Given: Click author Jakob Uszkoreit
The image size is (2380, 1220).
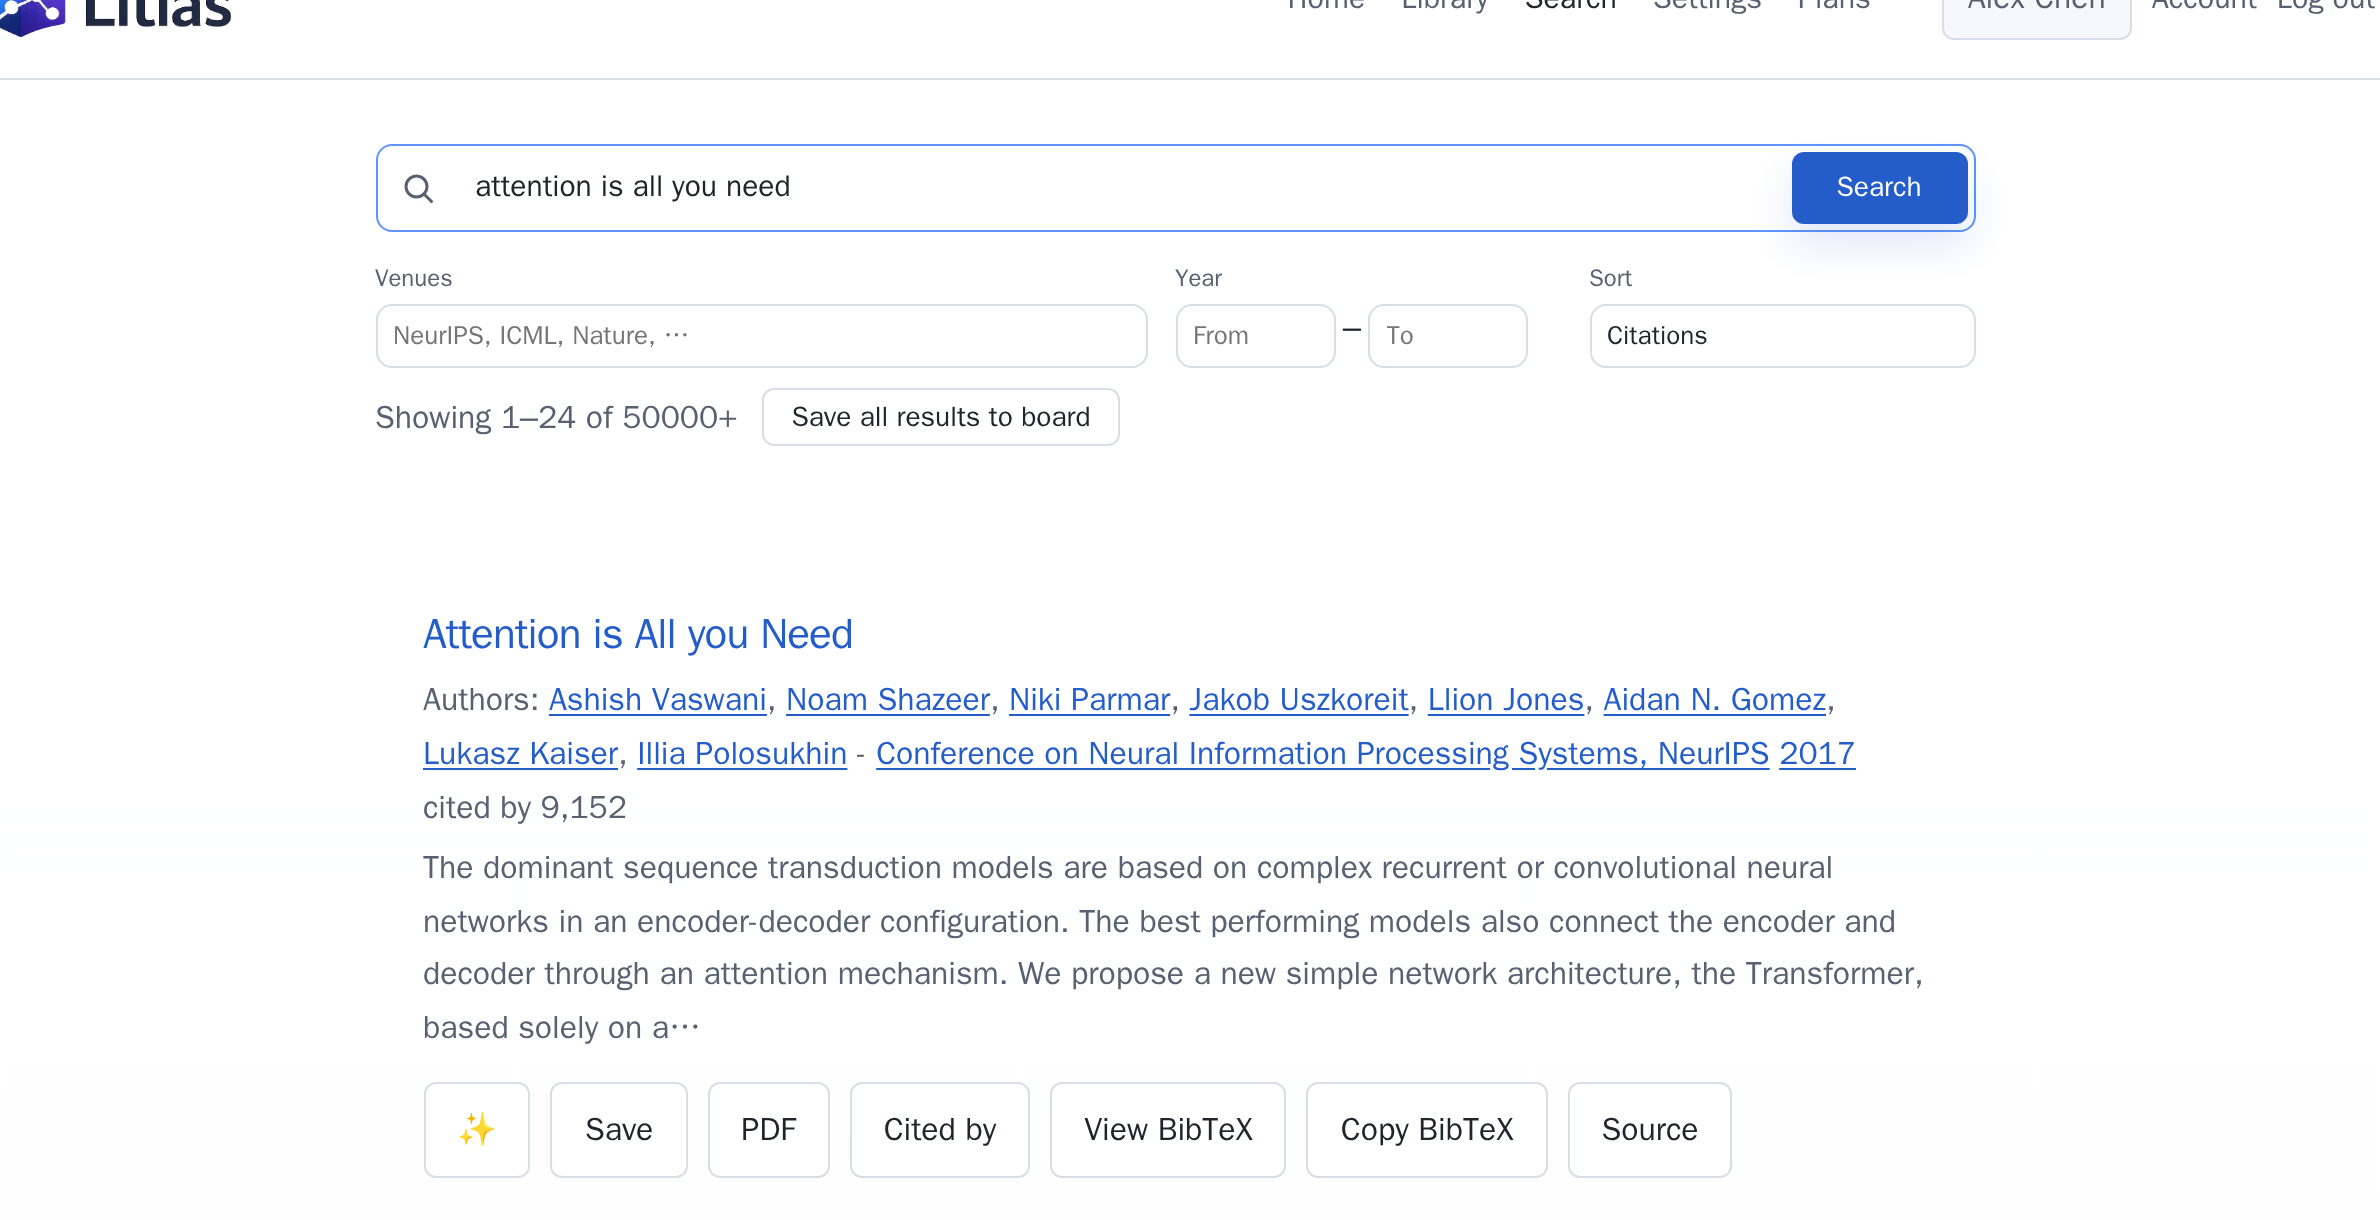Looking at the screenshot, I should click(1298, 699).
